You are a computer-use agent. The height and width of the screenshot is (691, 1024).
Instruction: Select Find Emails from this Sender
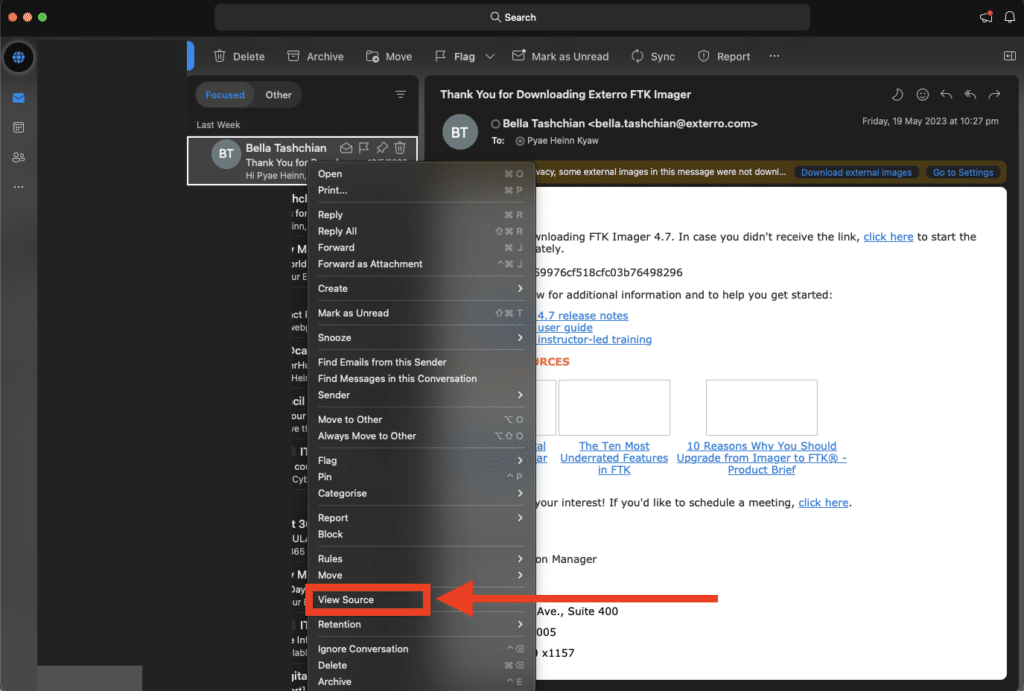click(x=421, y=362)
